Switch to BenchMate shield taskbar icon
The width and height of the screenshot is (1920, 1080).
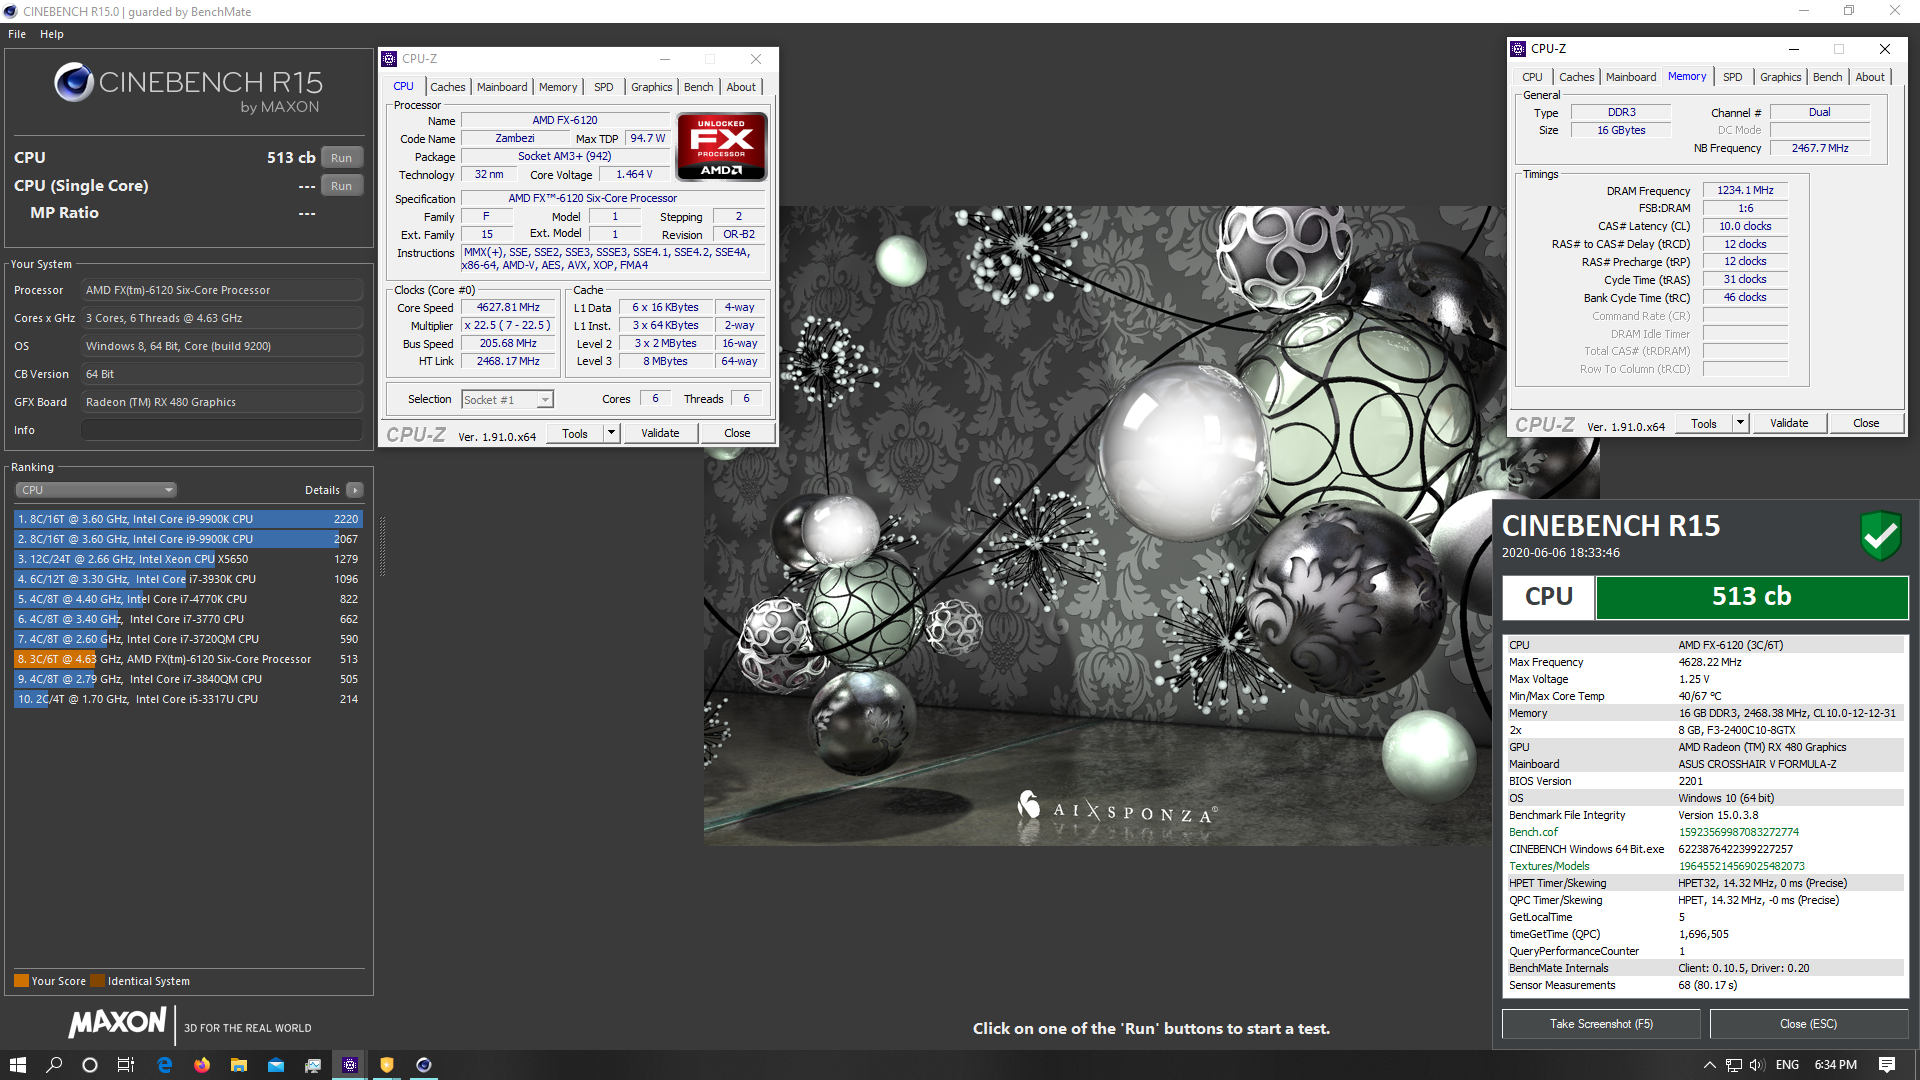click(387, 1065)
